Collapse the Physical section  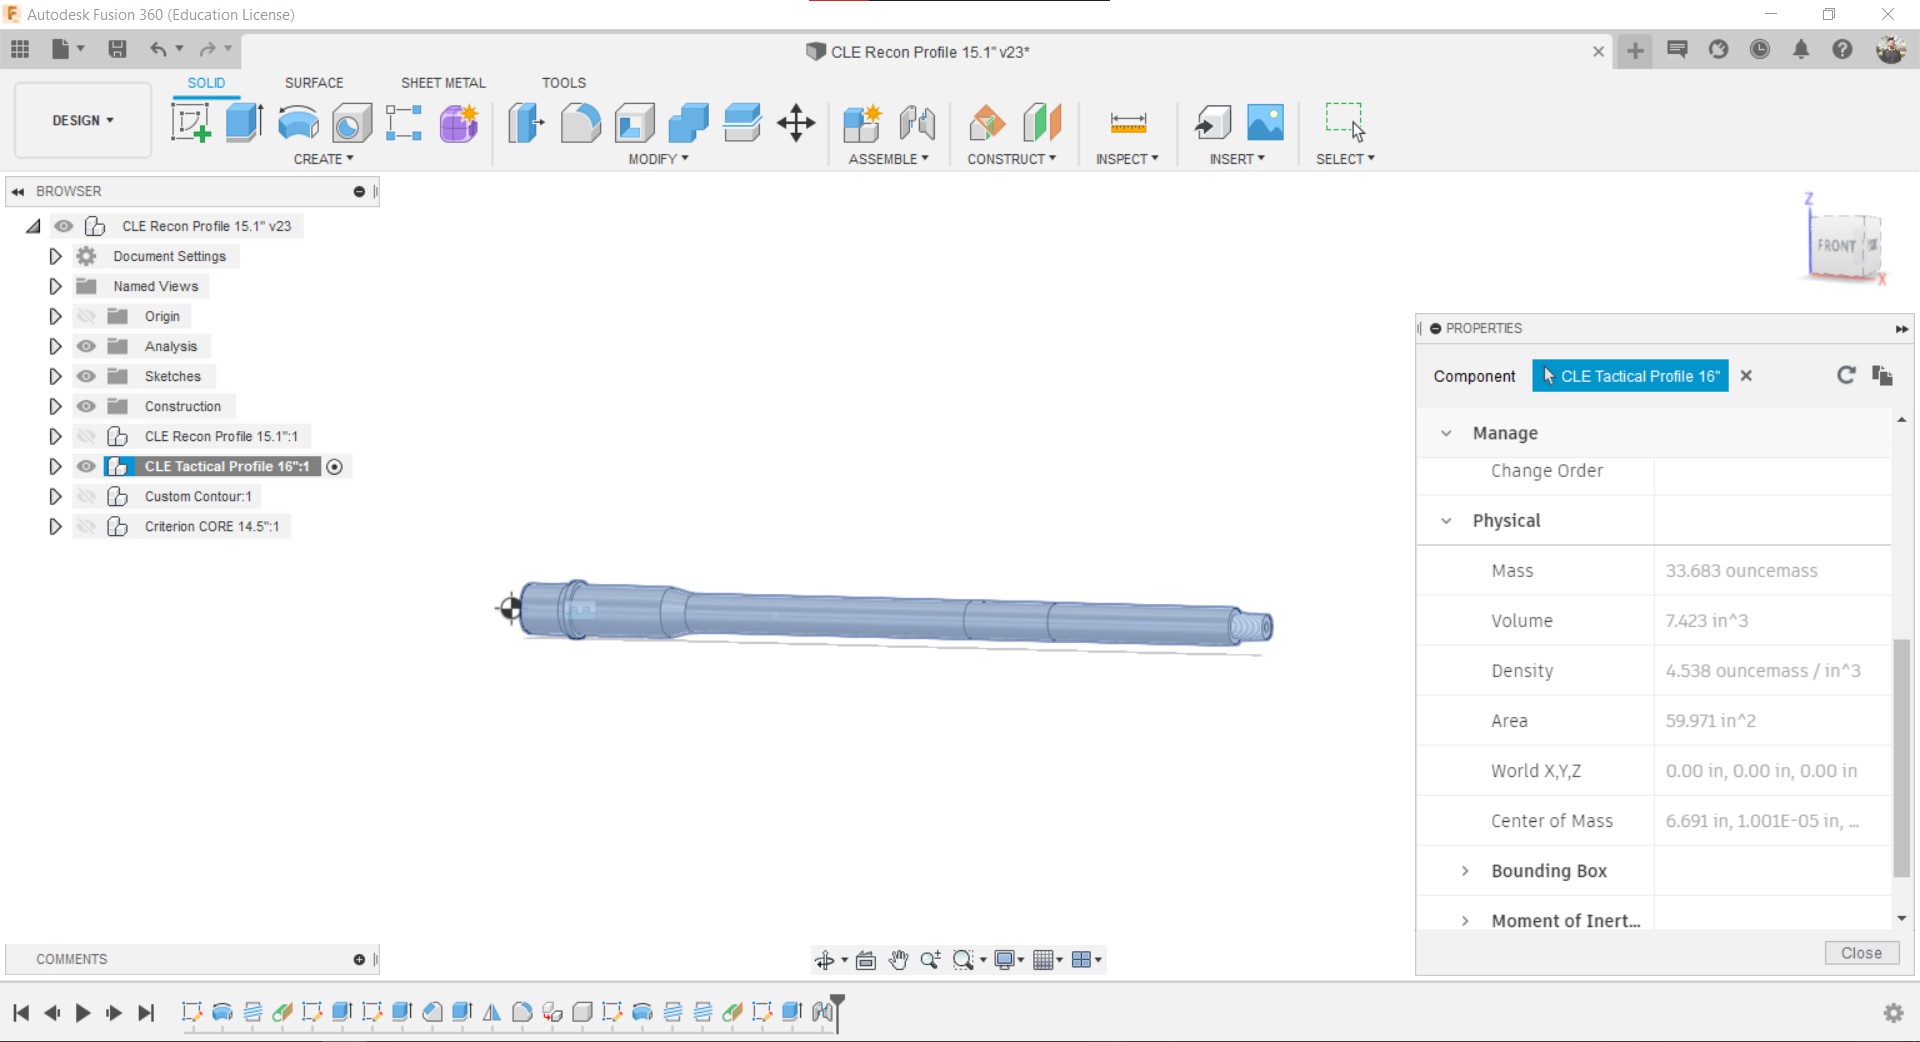[x=1446, y=520]
